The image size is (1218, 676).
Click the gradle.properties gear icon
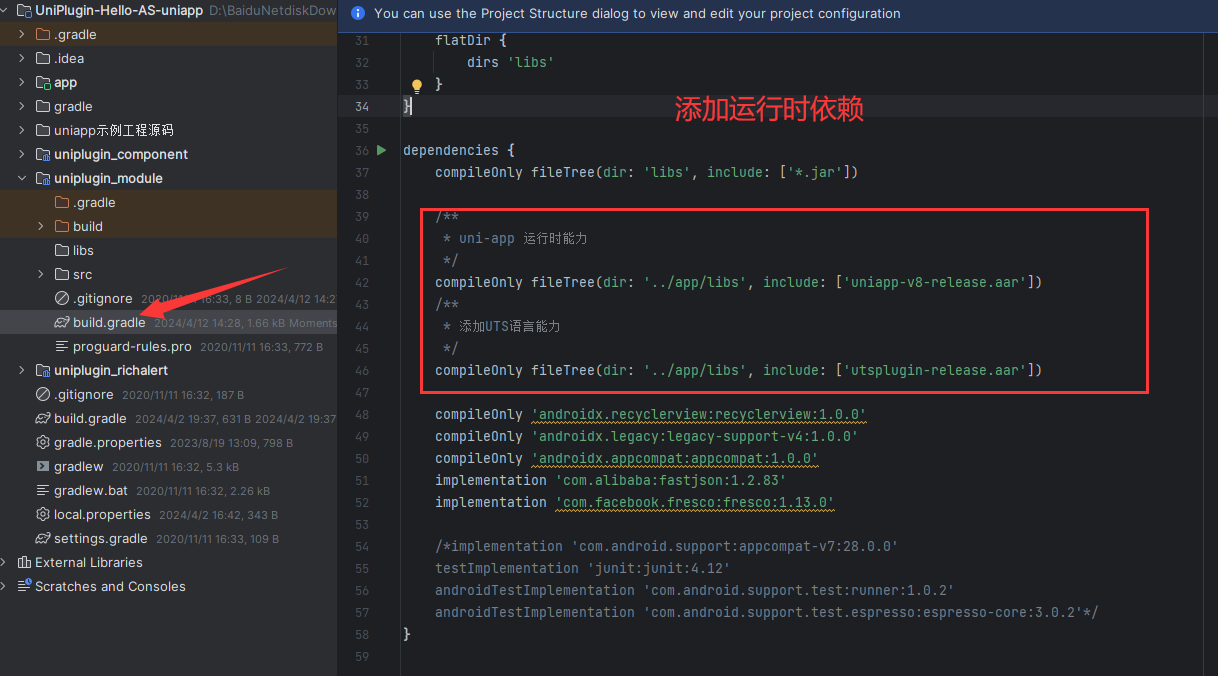click(x=43, y=442)
